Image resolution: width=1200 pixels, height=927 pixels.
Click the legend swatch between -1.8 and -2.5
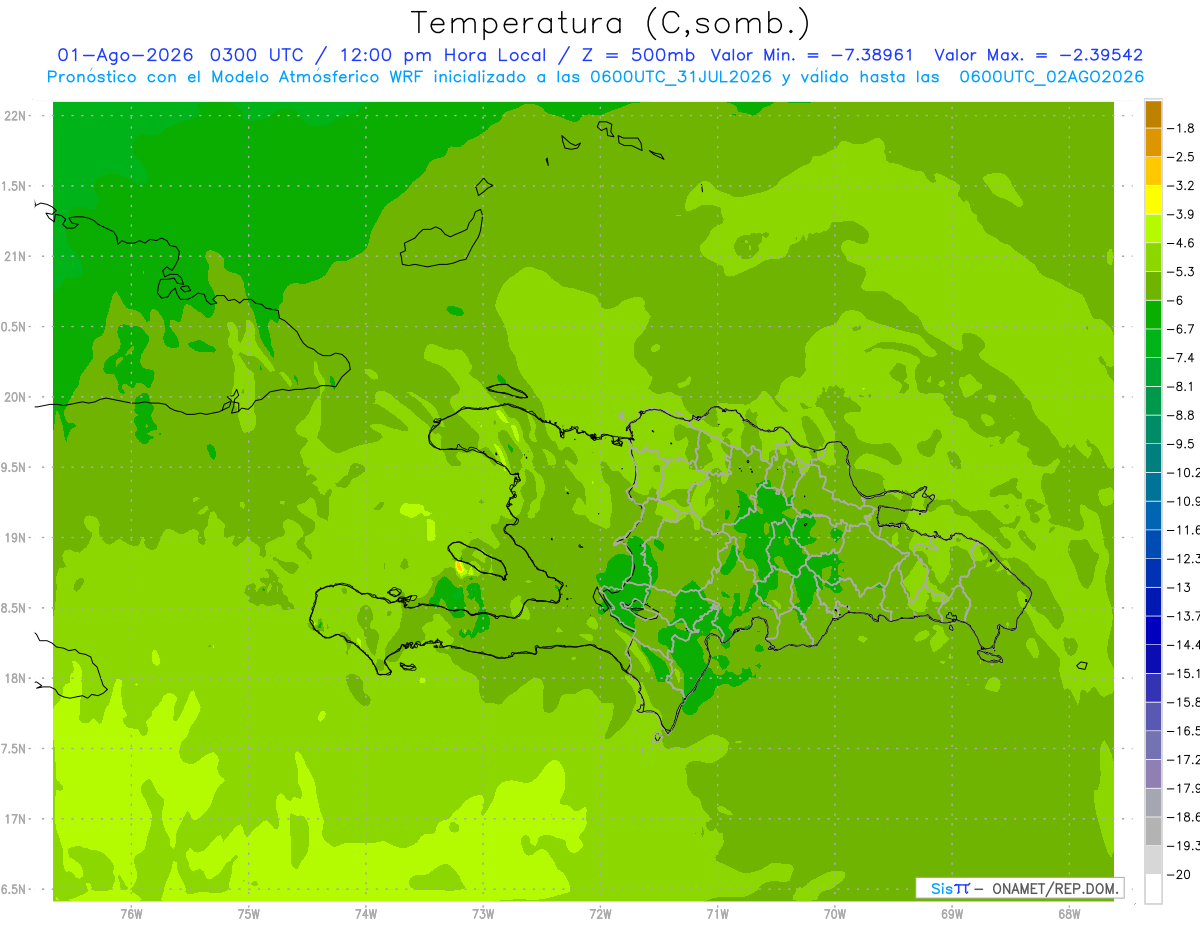pos(1153,143)
